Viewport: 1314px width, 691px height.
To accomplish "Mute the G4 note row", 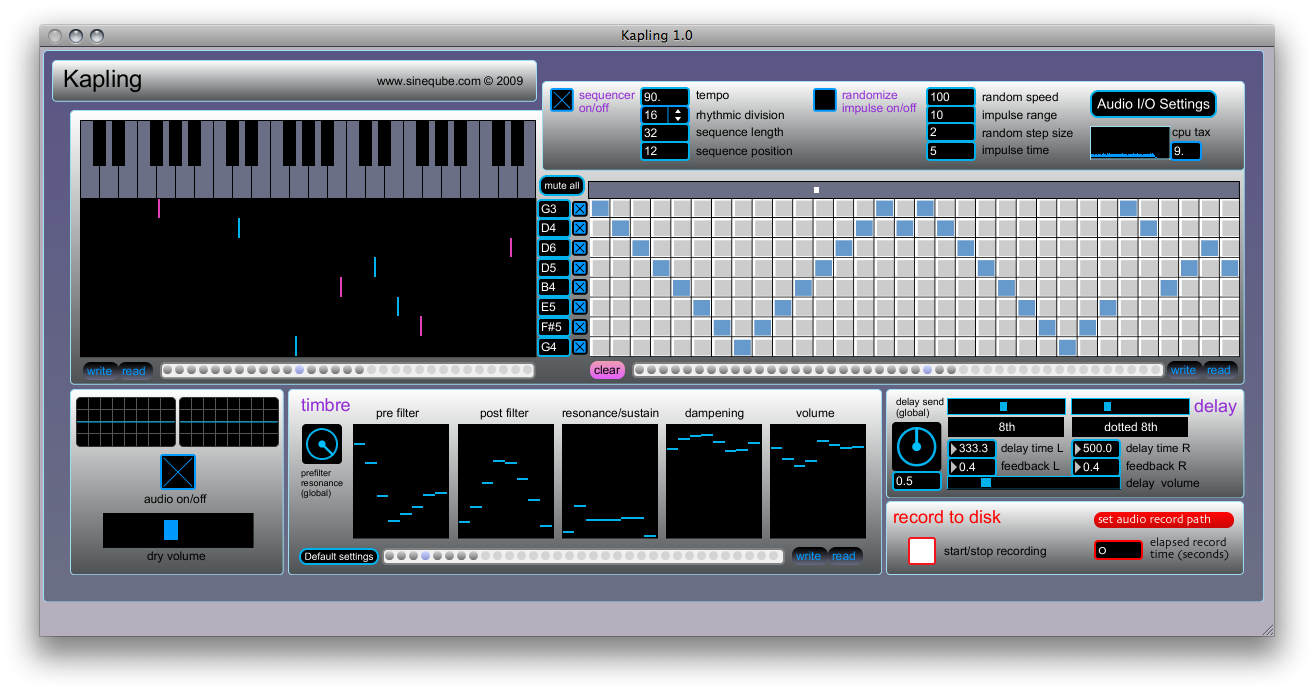I will 579,347.
